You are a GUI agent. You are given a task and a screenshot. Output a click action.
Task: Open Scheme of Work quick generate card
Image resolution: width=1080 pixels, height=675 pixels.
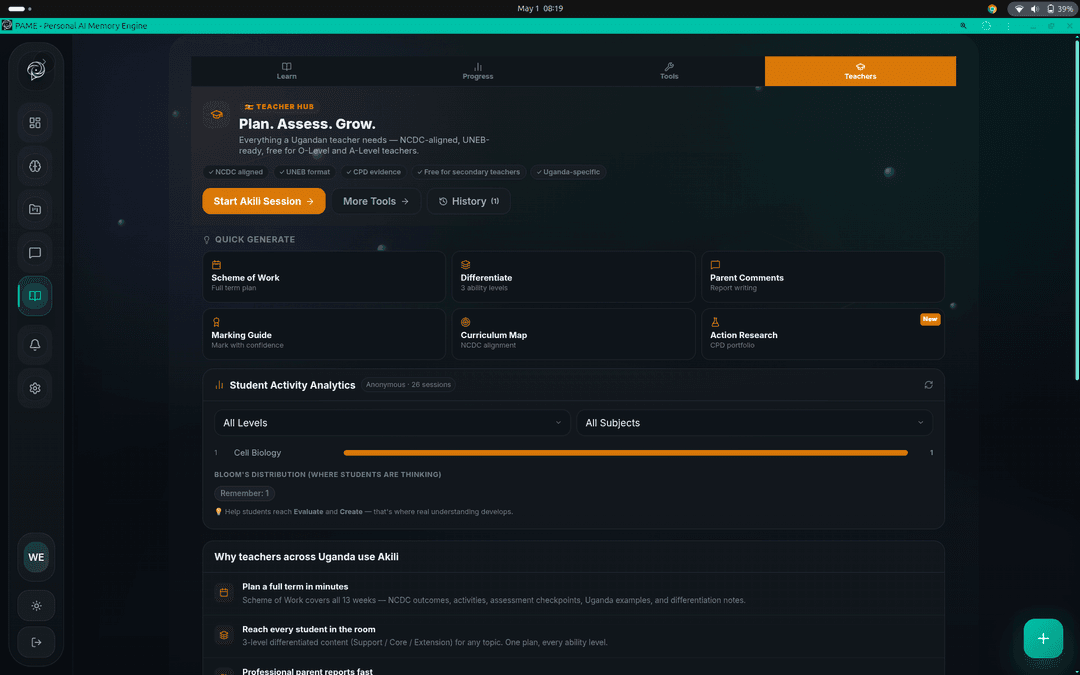tap(324, 276)
